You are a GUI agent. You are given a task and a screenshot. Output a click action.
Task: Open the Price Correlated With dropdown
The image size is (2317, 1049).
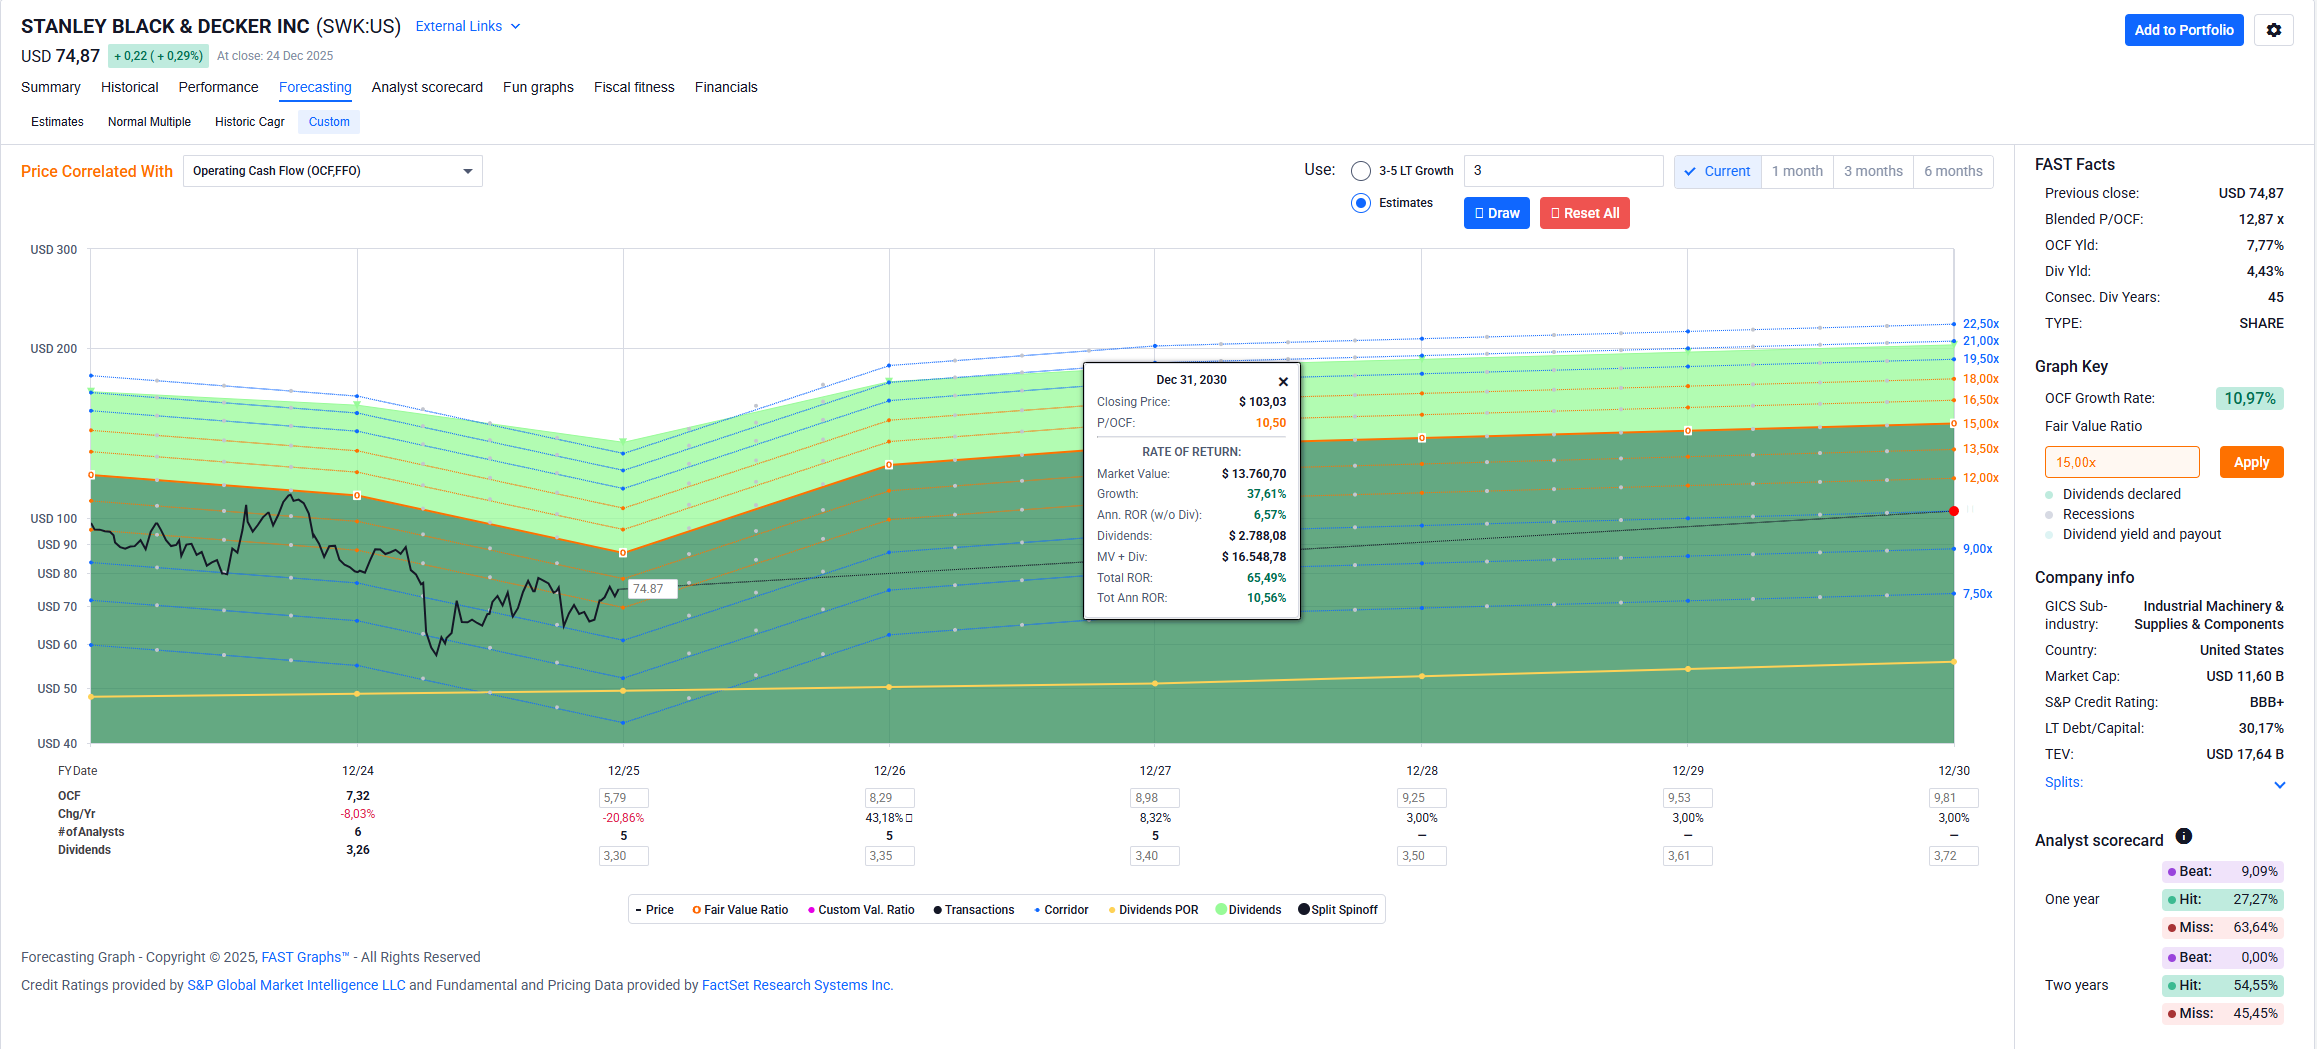point(332,171)
